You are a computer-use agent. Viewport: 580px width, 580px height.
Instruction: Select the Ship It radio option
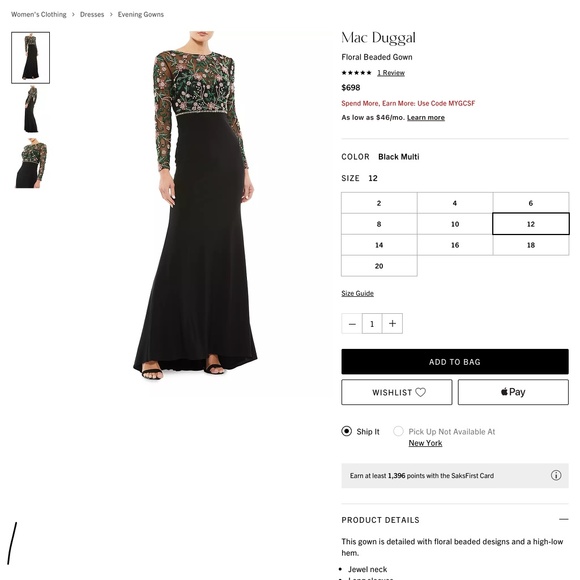tap(347, 431)
